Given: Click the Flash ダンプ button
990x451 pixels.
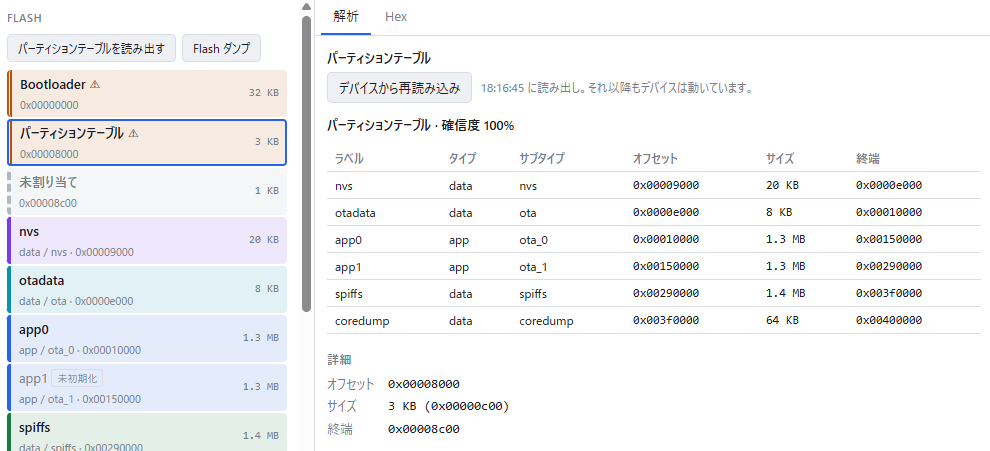Looking at the screenshot, I should click(x=222, y=48).
